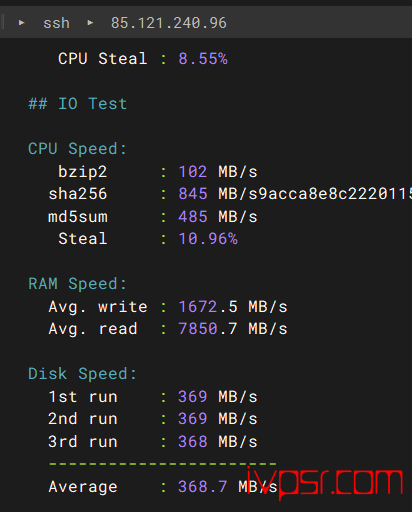Click the ivpsr.com watermark

(x=325, y=482)
